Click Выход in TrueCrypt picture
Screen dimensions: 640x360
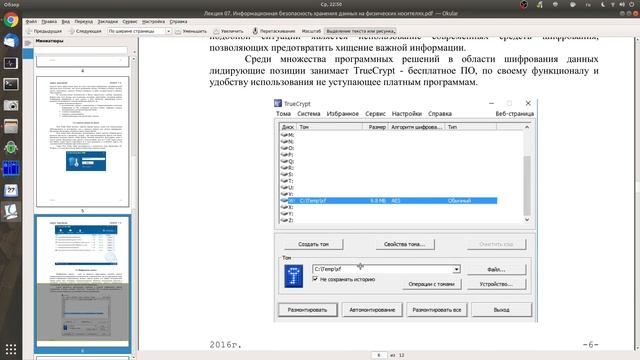click(x=502, y=310)
